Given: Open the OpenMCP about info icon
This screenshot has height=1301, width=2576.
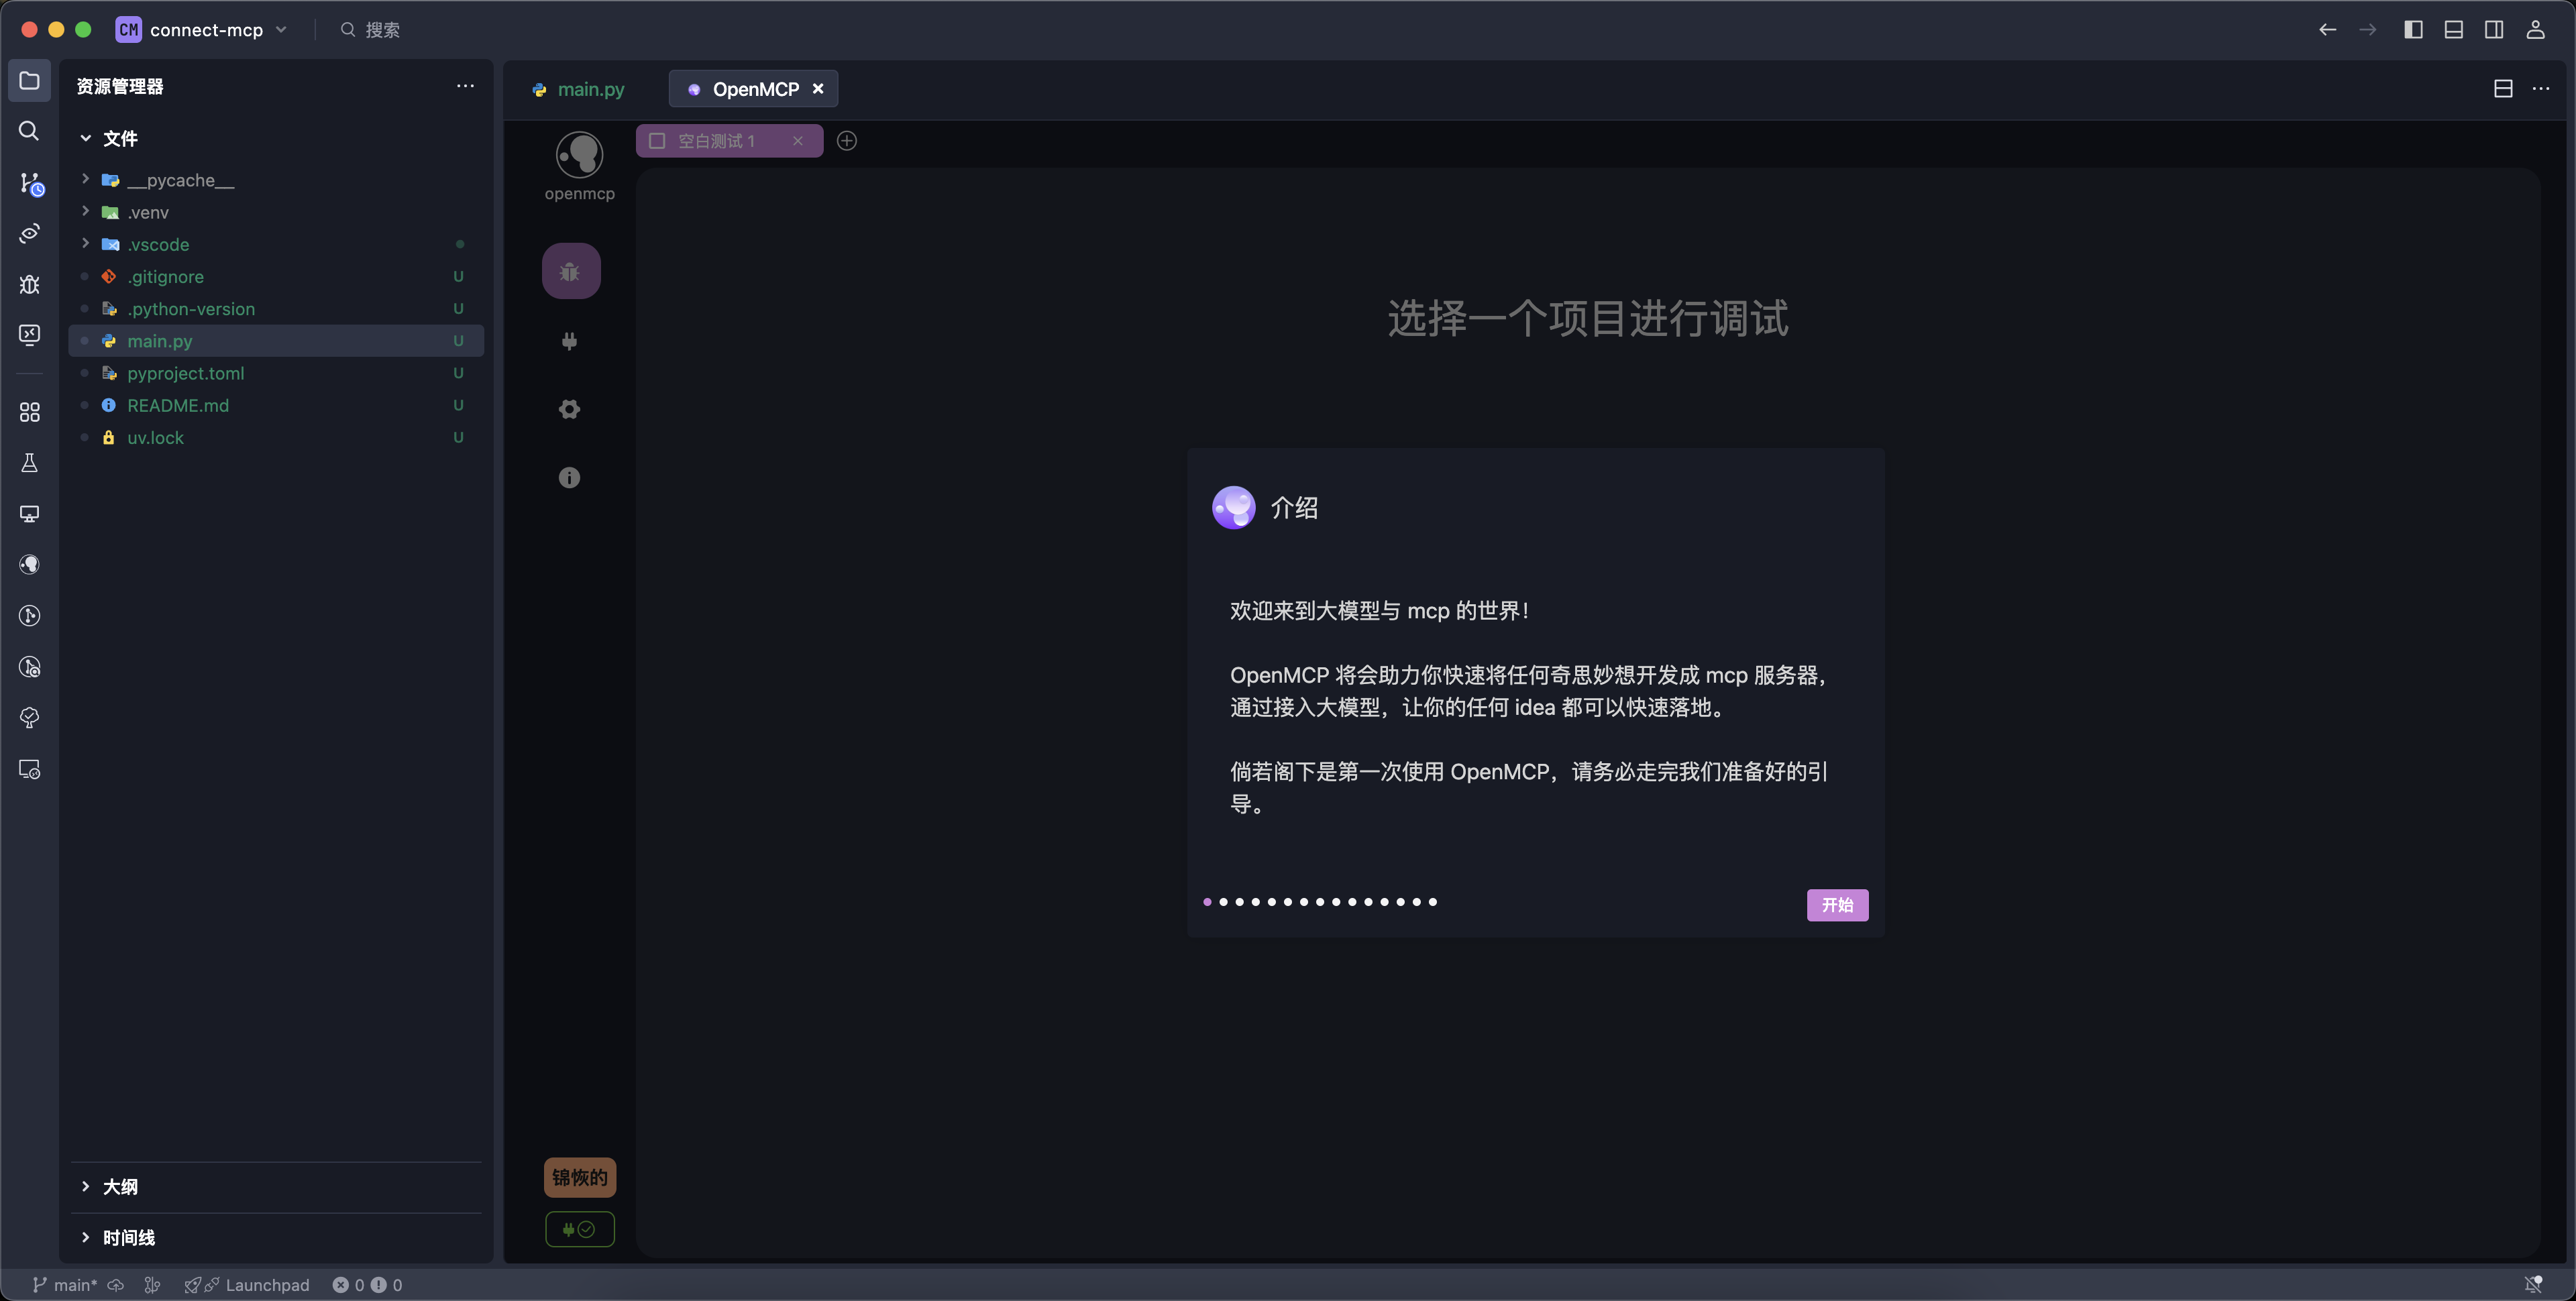Looking at the screenshot, I should (570, 477).
